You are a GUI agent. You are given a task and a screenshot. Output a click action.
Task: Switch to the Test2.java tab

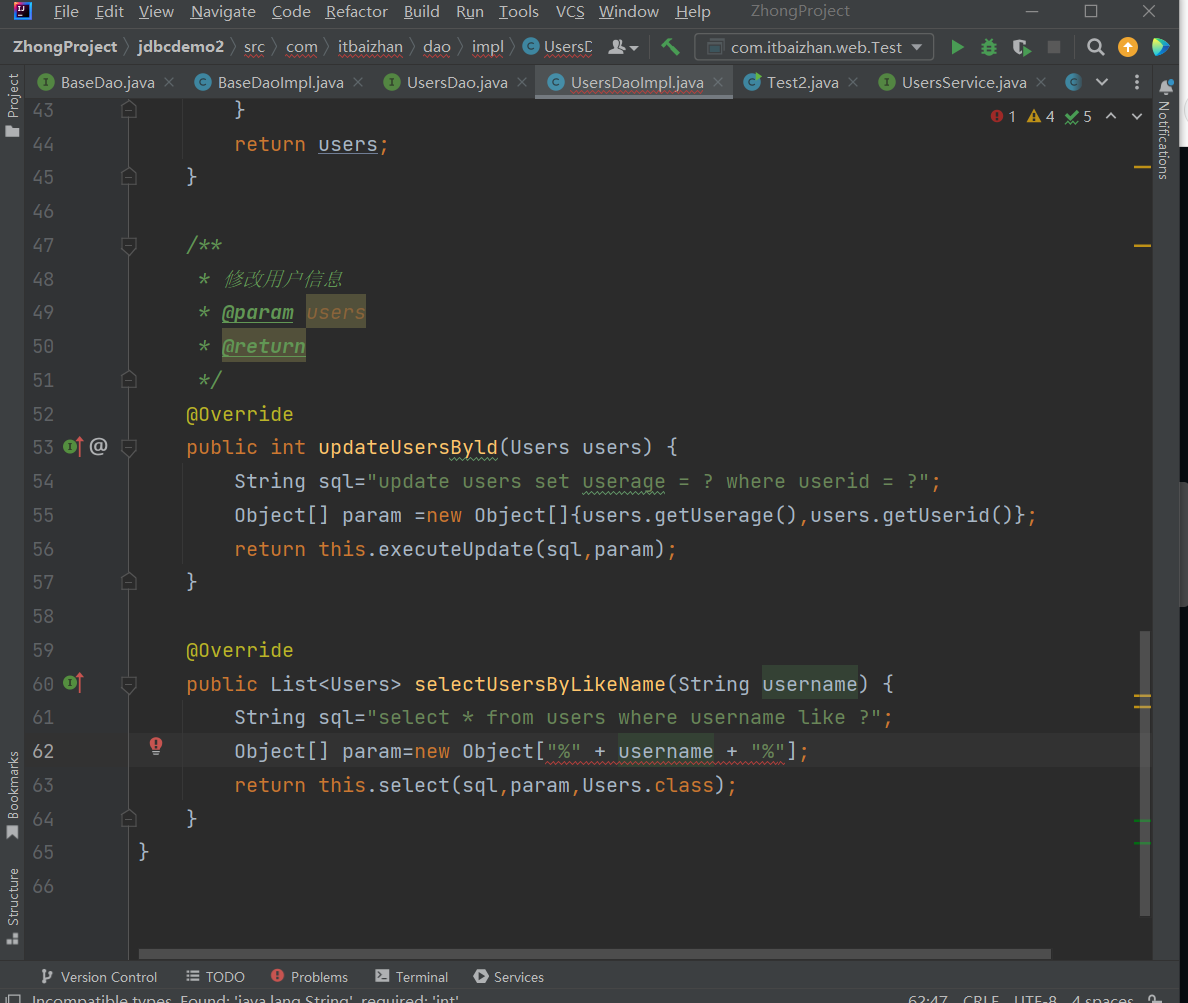pos(802,82)
